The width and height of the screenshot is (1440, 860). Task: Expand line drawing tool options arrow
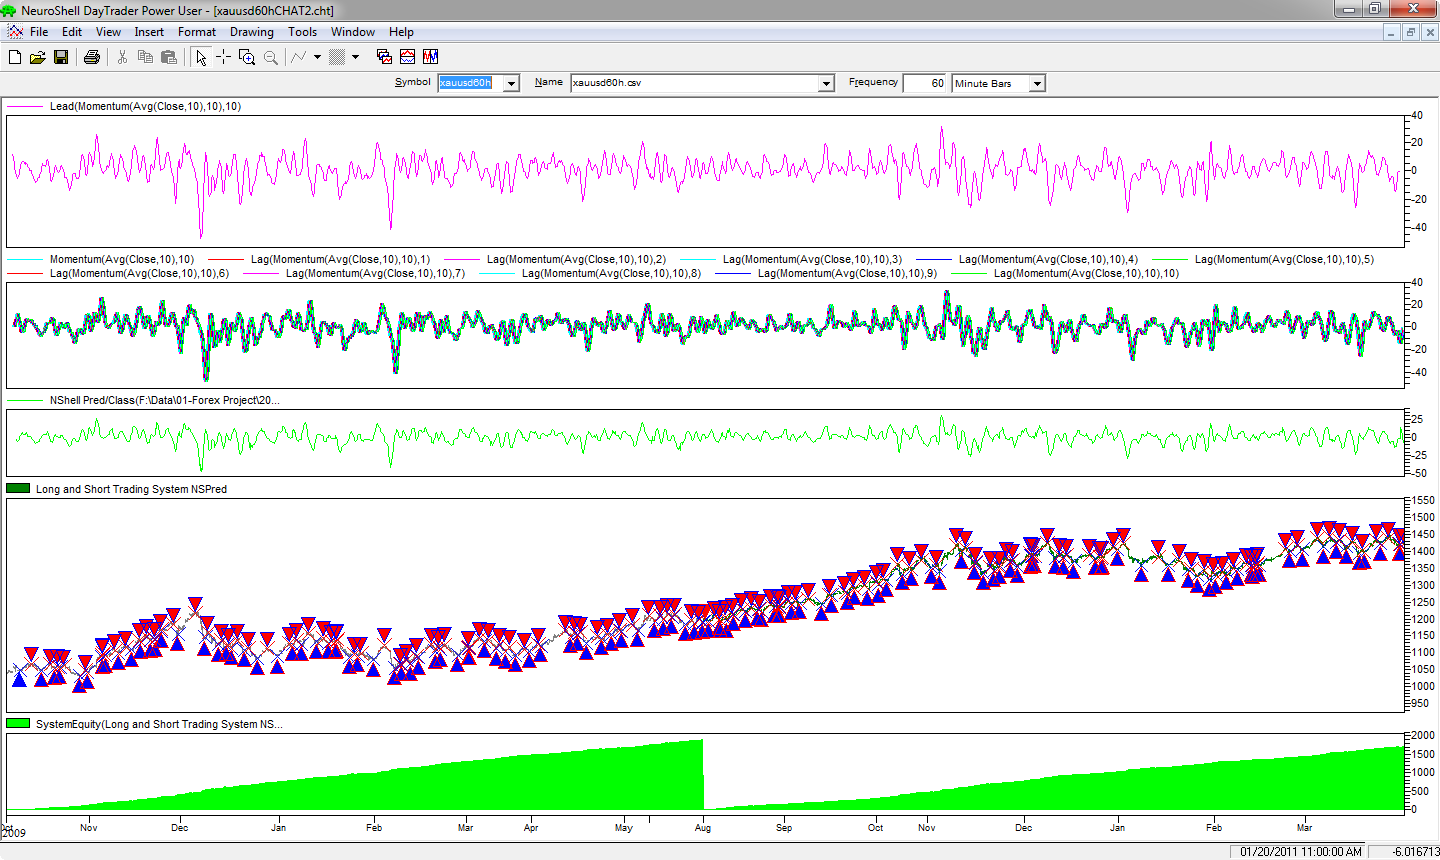317,57
